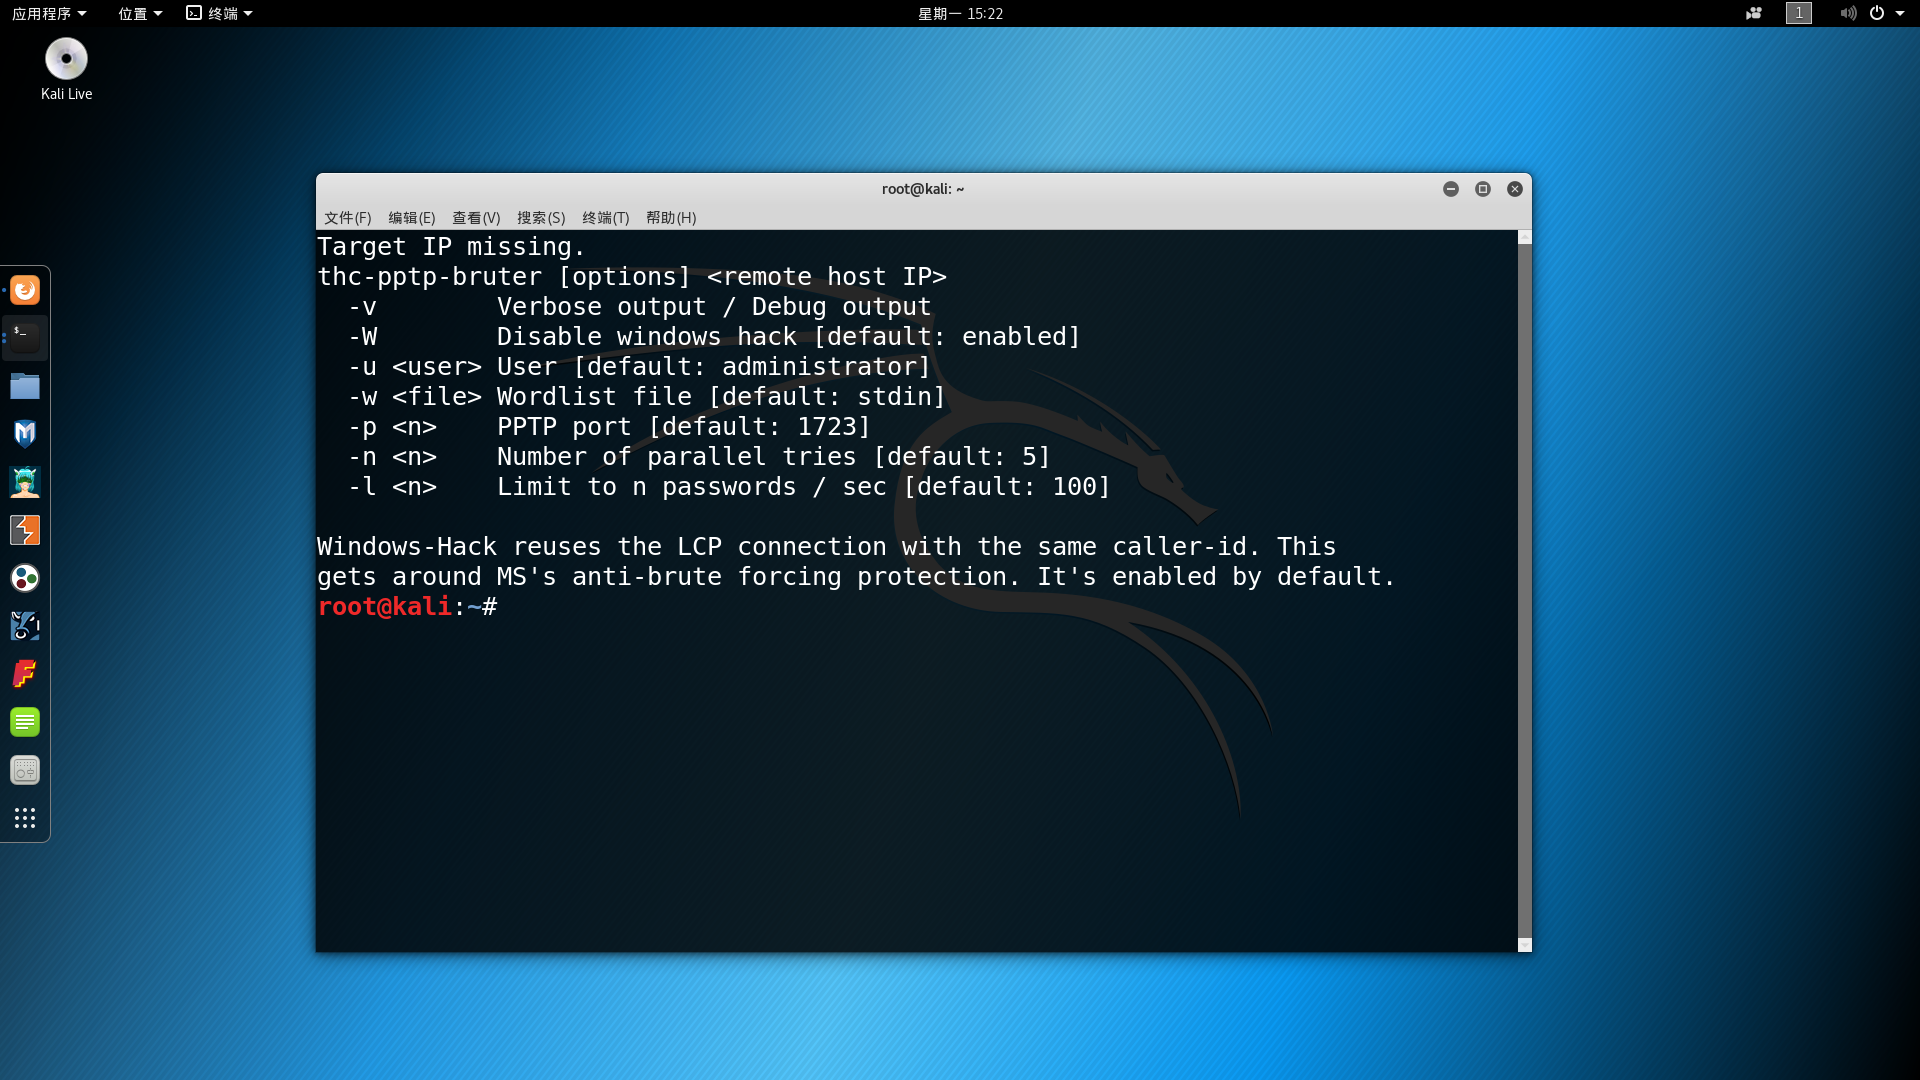Image resolution: width=1920 pixels, height=1080 pixels.
Task: Click the '-u <user>' option line
Action: tap(639, 366)
